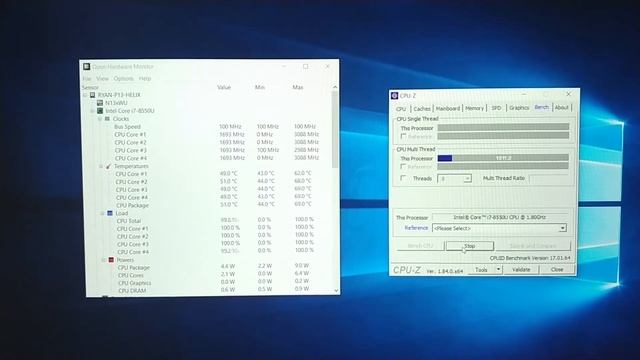Screen dimensions: 640x360
Task: Click the Open Hardware Monitor title bar icon
Action: pyautogui.click(x=87, y=67)
